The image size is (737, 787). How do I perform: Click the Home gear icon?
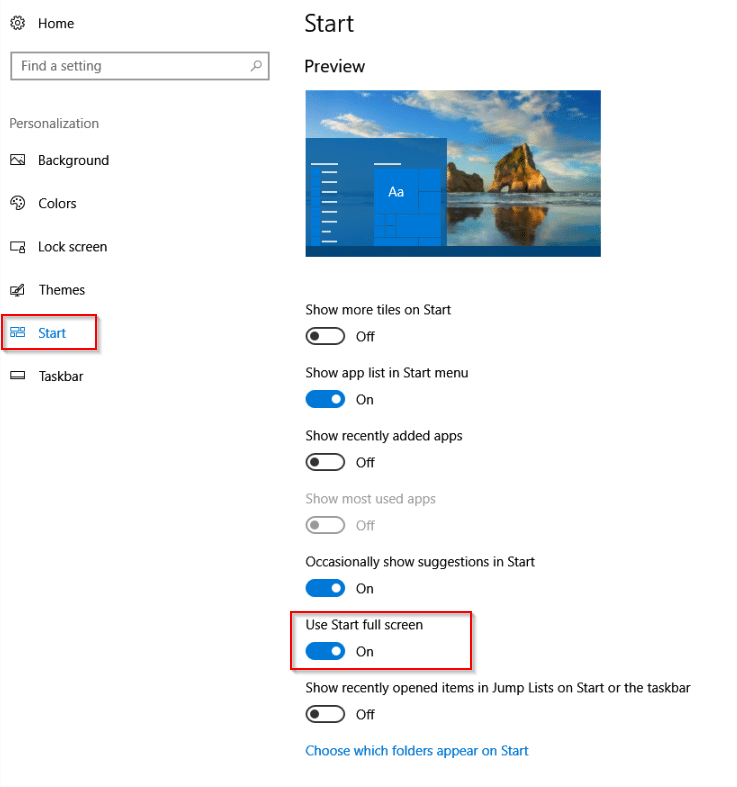tap(18, 23)
